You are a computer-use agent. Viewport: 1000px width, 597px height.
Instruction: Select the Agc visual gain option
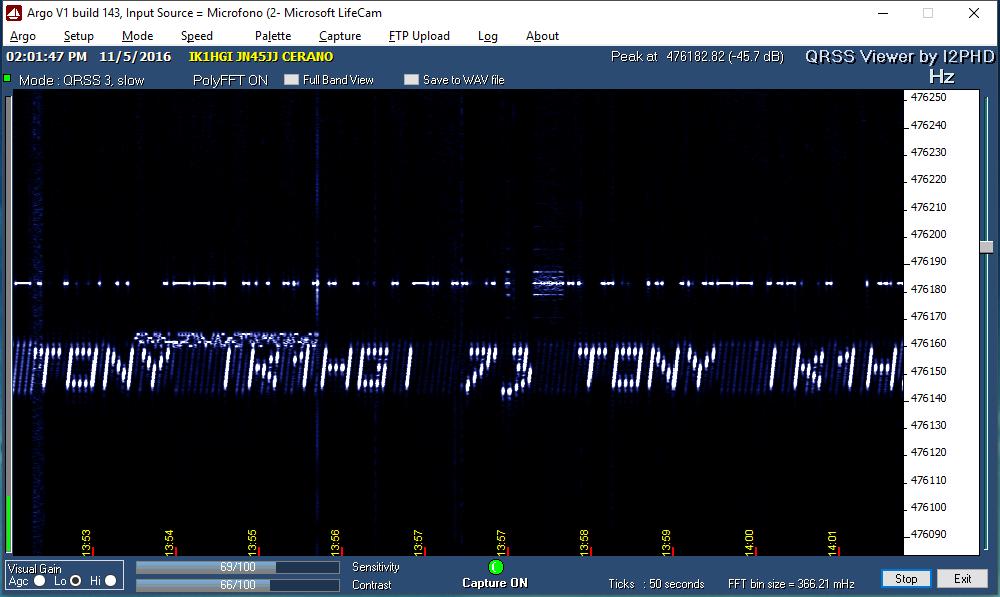[40, 580]
